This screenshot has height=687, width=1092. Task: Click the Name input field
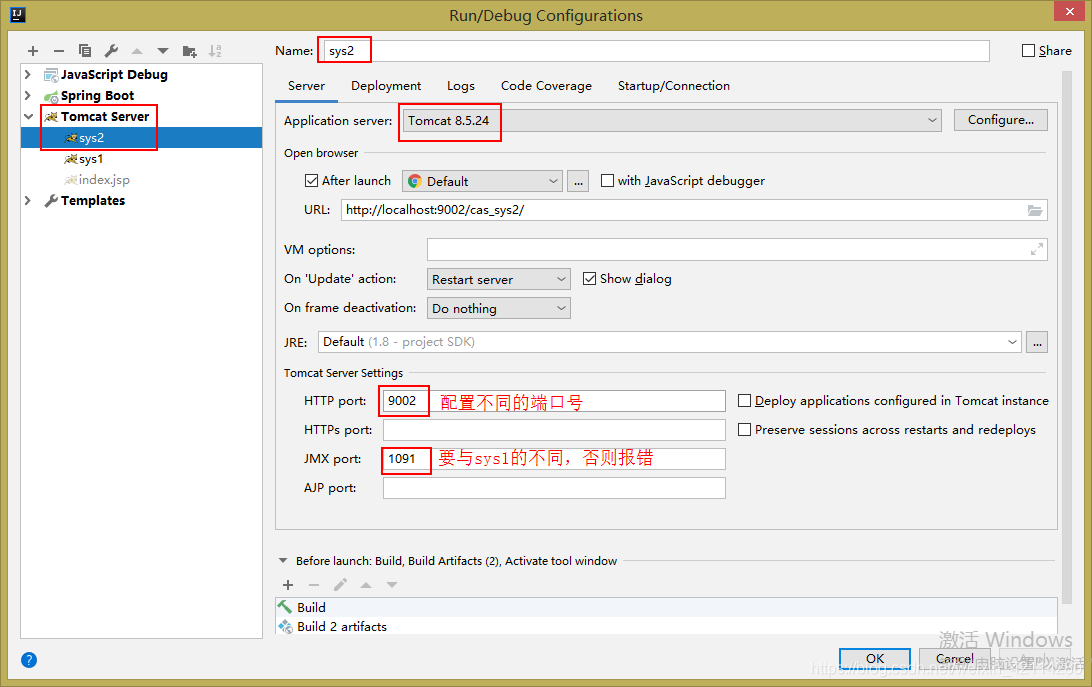click(656, 51)
